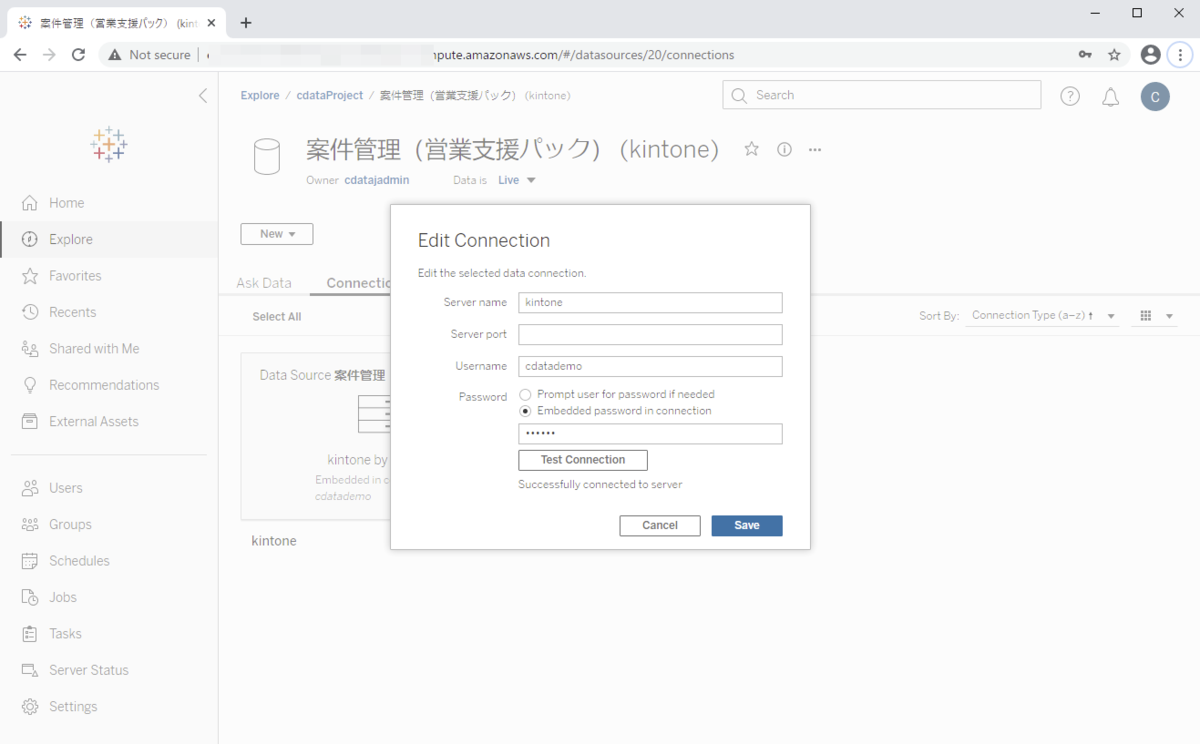
Task: Click the Tableau logo in sidebar
Action: [108, 145]
